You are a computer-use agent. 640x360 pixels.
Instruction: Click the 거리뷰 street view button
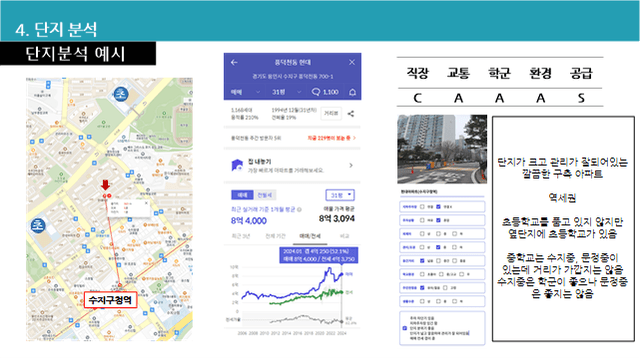coord(331,113)
